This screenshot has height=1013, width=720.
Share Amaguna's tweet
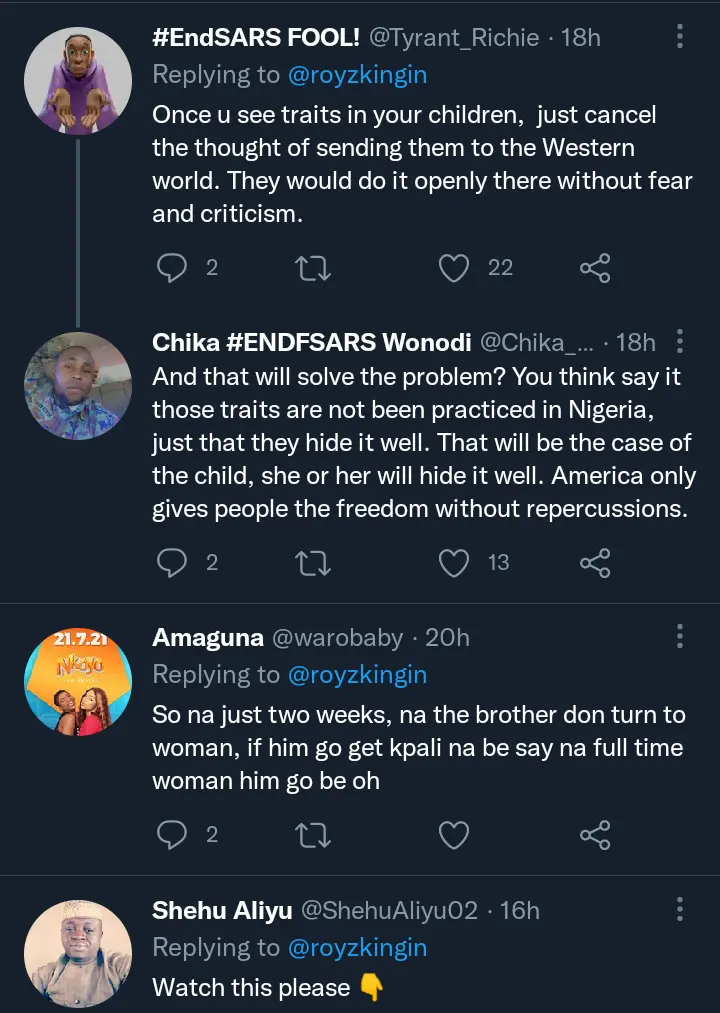coord(595,834)
